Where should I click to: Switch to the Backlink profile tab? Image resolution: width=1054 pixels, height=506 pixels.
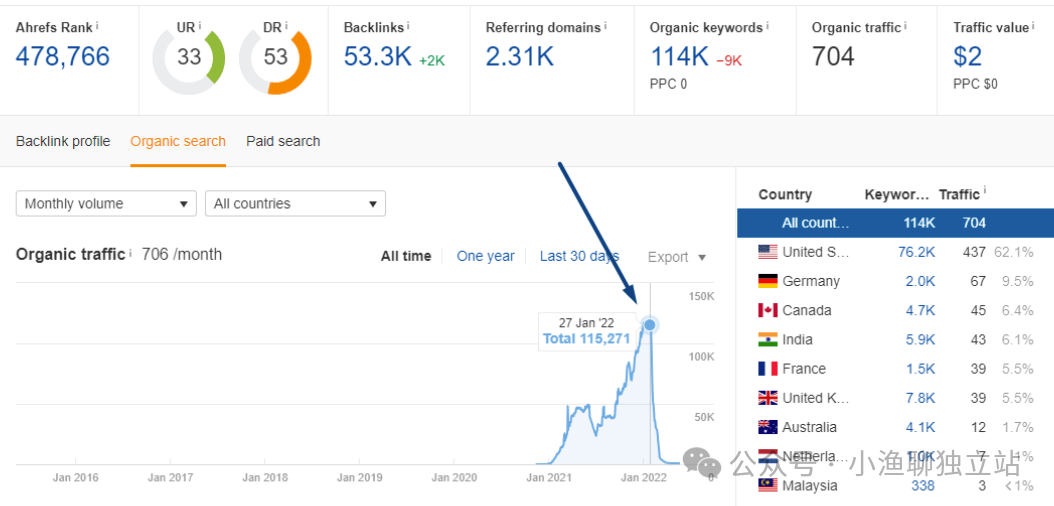(63, 141)
